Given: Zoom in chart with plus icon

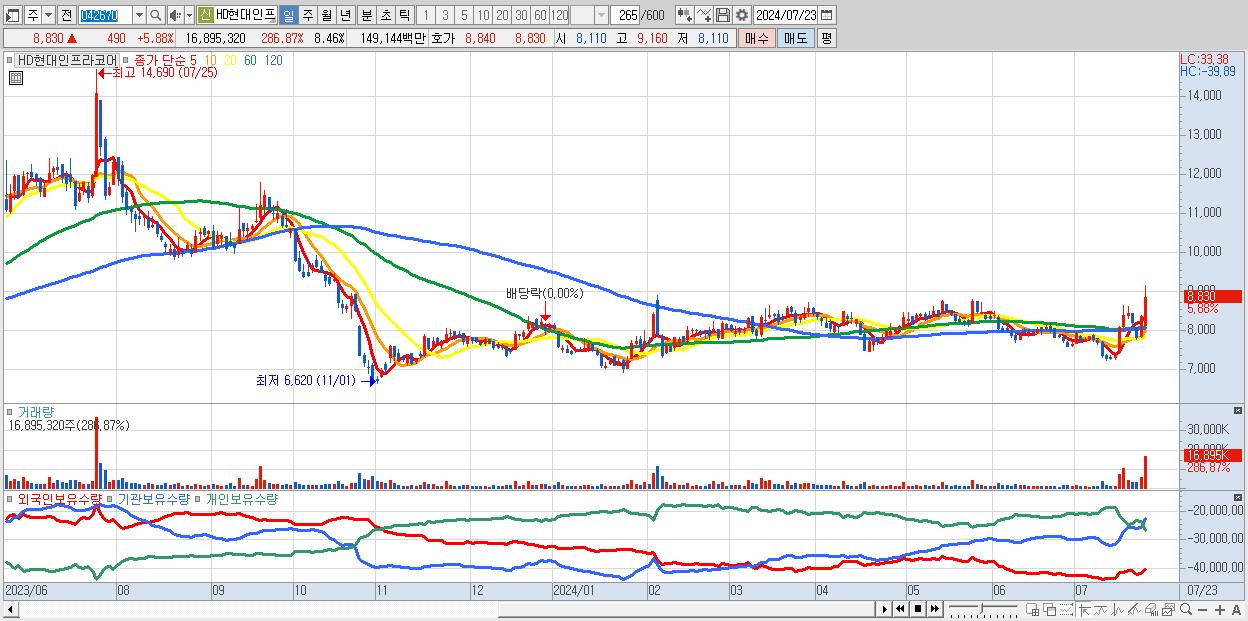Looking at the screenshot, I should tap(1220, 609).
